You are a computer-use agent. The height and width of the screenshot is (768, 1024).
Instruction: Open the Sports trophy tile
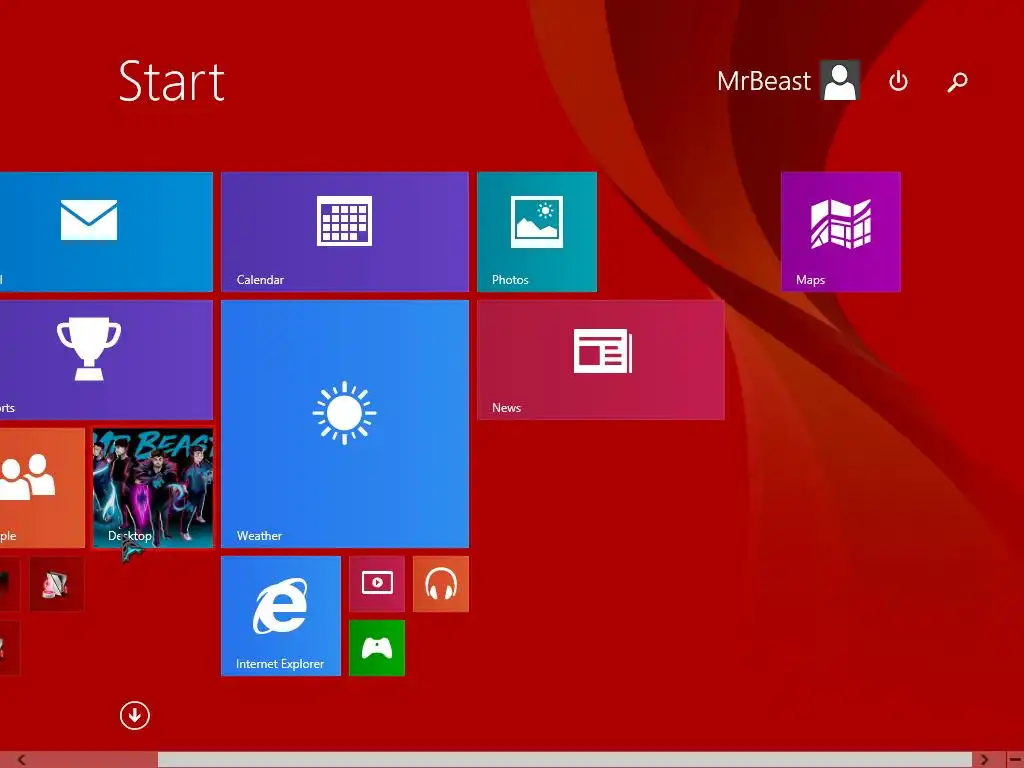pyautogui.click(x=106, y=360)
